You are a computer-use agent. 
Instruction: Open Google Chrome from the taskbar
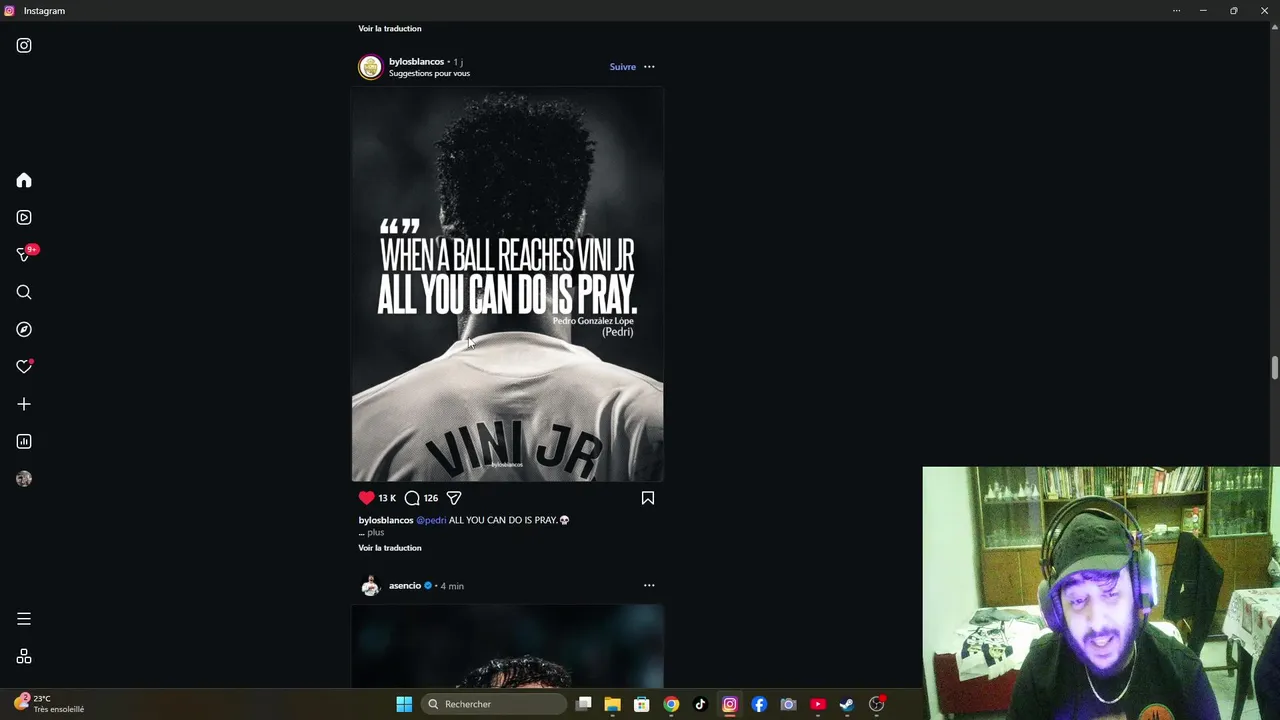click(x=671, y=704)
